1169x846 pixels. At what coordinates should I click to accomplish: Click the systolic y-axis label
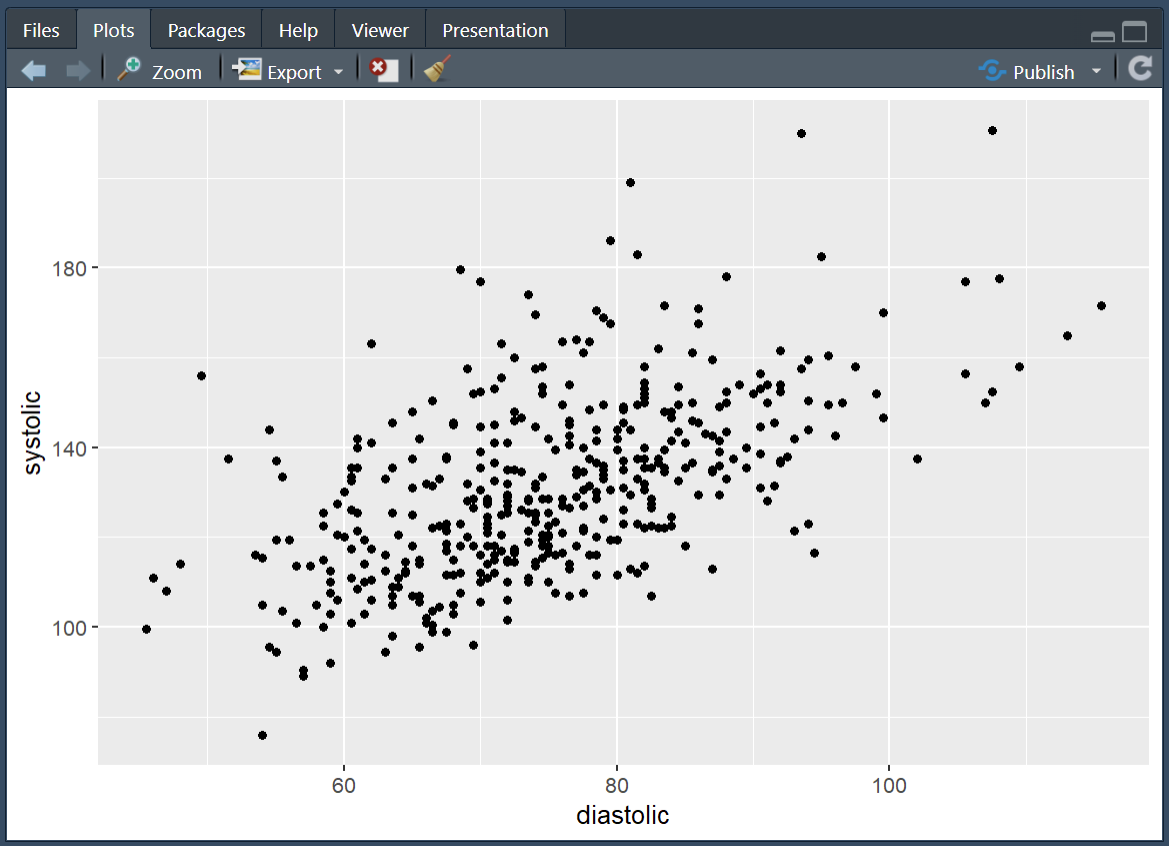(33, 433)
